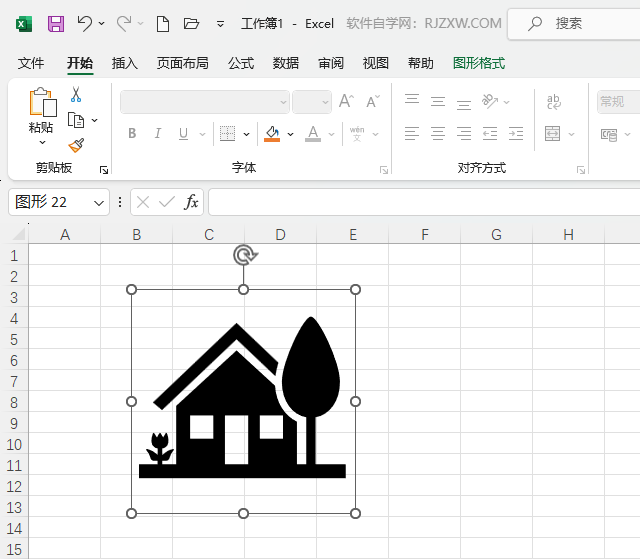Apply cell borders icon

click(227, 133)
